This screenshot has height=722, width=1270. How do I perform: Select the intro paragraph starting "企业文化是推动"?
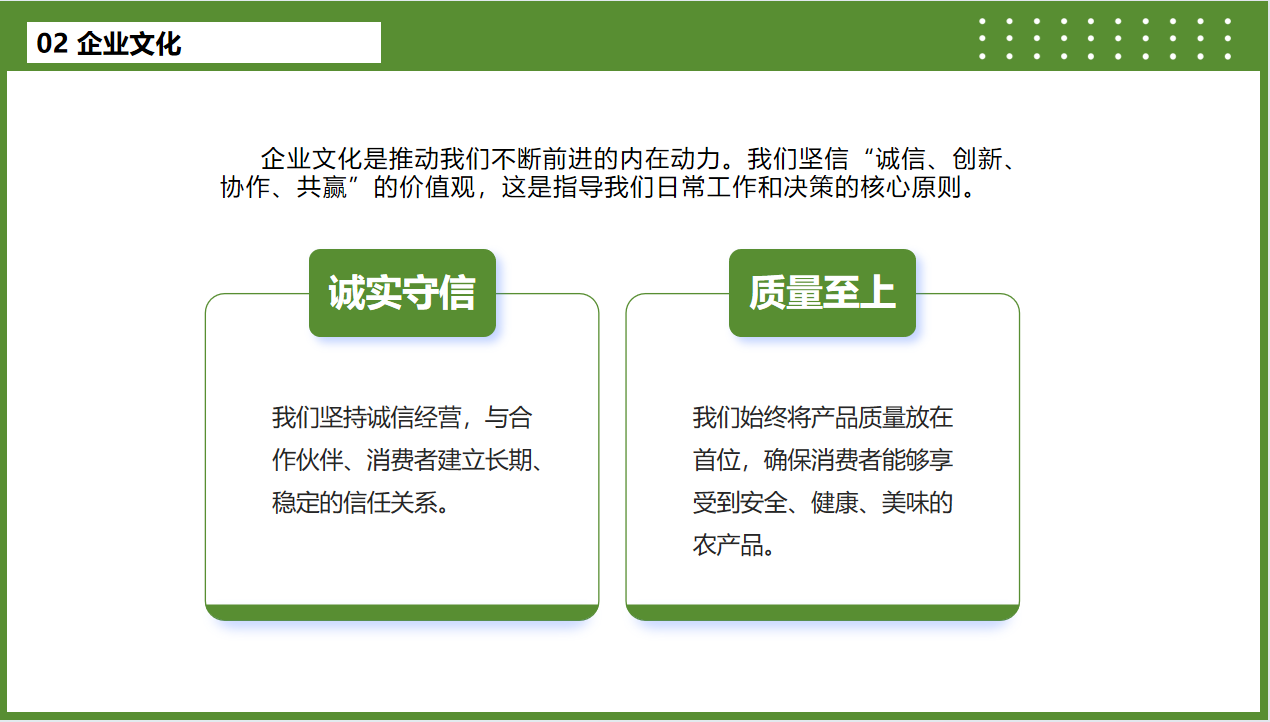pos(618,173)
